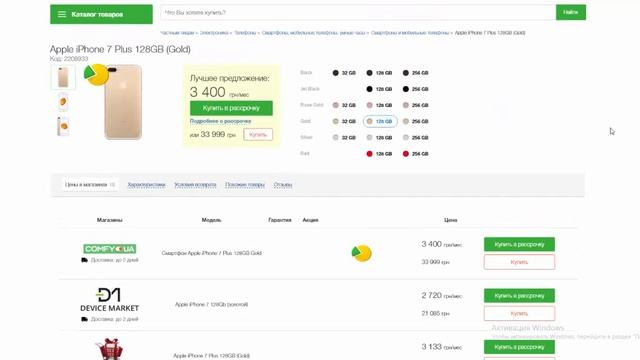Pick the Silver 128 GB color swatch
This screenshot has height=360, width=640.
click(x=369, y=138)
